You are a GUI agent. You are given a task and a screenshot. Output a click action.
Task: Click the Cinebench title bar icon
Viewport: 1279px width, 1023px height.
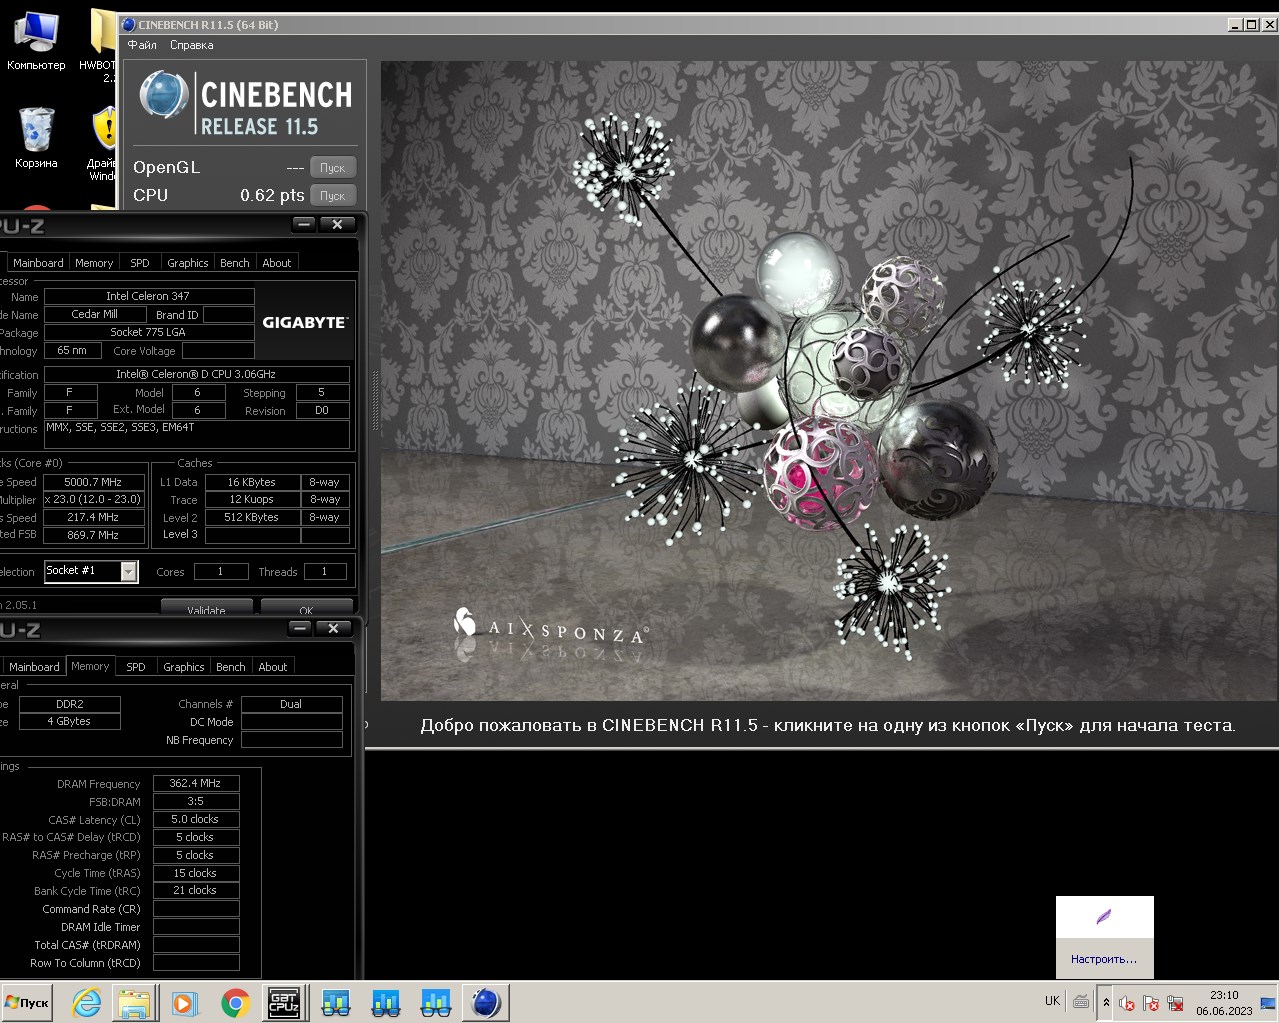pyautogui.click(x=129, y=24)
